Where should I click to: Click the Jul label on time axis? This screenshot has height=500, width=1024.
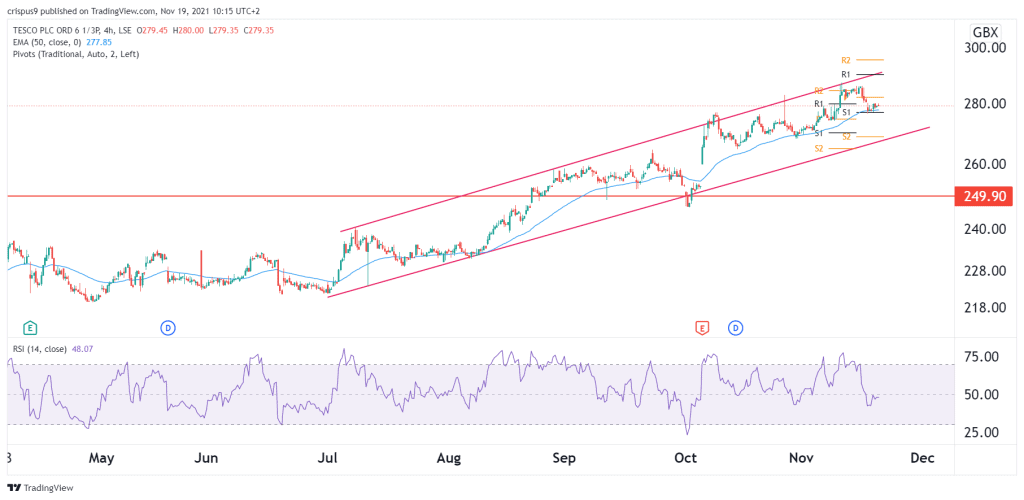[x=327, y=459]
